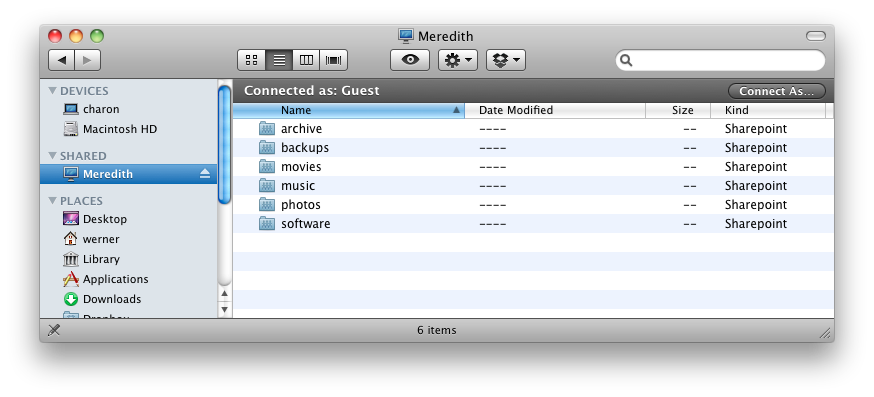The height and width of the screenshot is (397, 874).
Task: Select the archive share name
Action: pyautogui.click(x=302, y=129)
